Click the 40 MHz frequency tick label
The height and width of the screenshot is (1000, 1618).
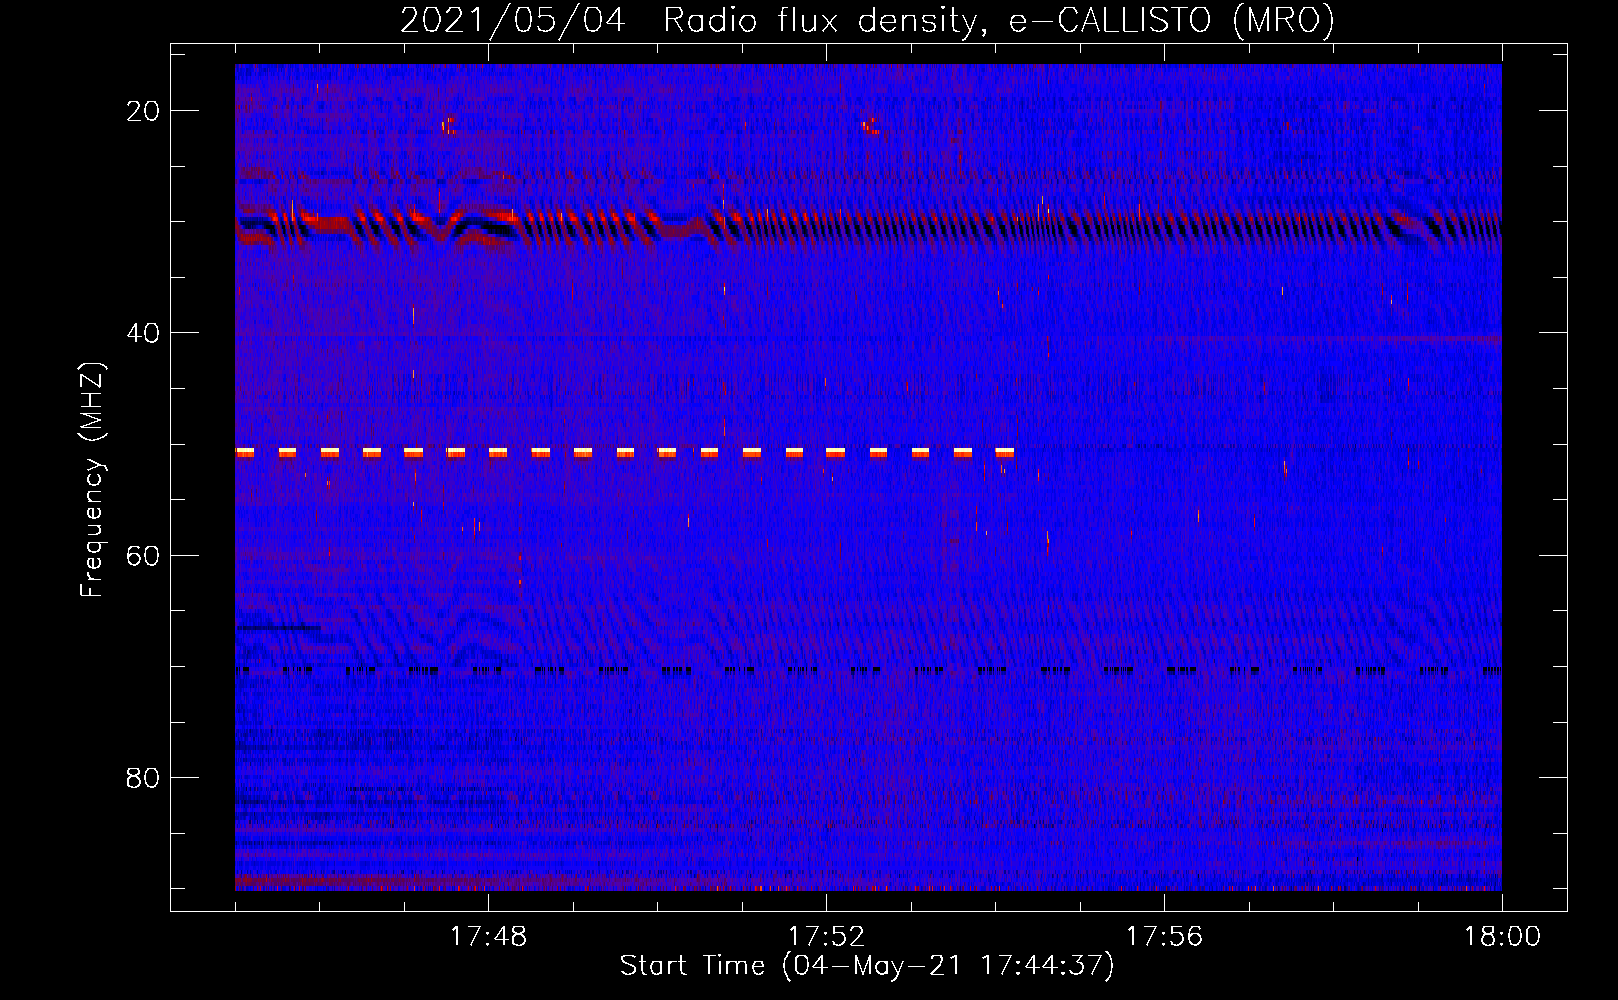(x=143, y=333)
